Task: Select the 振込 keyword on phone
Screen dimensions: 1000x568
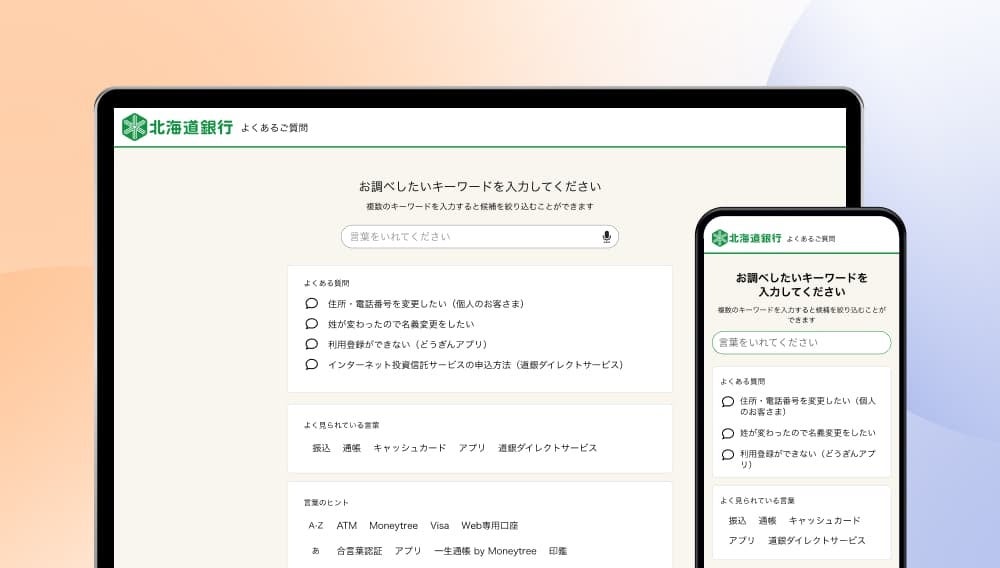Action: pyautogui.click(x=737, y=521)
